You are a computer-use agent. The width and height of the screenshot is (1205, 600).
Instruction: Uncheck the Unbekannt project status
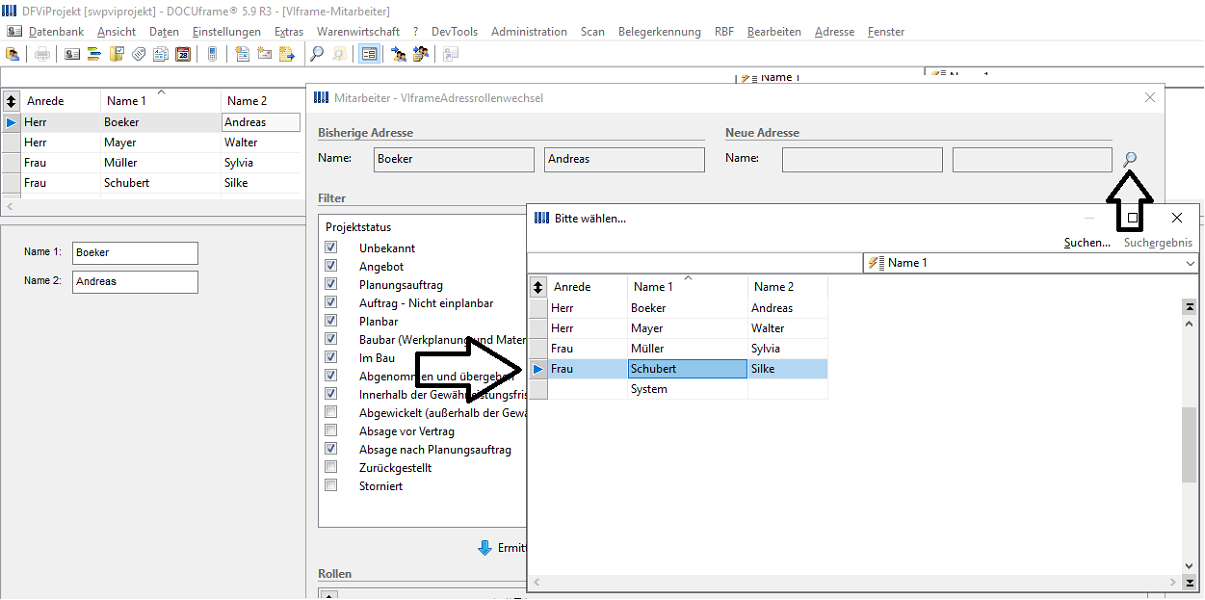tap(331, 248)
